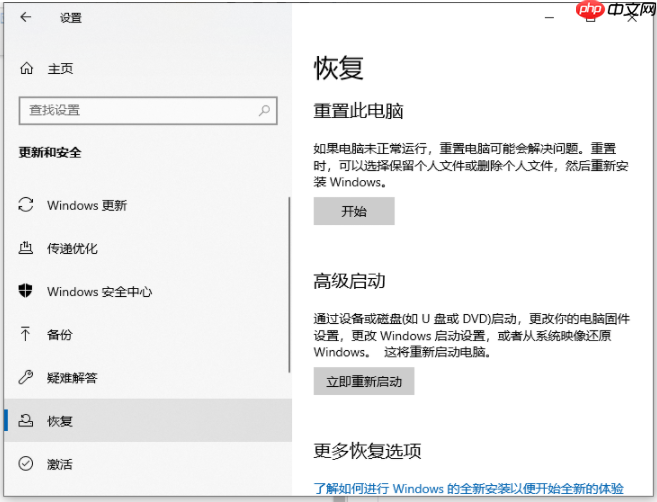Click the magnifier icon in search box

(x=264, y=110)
